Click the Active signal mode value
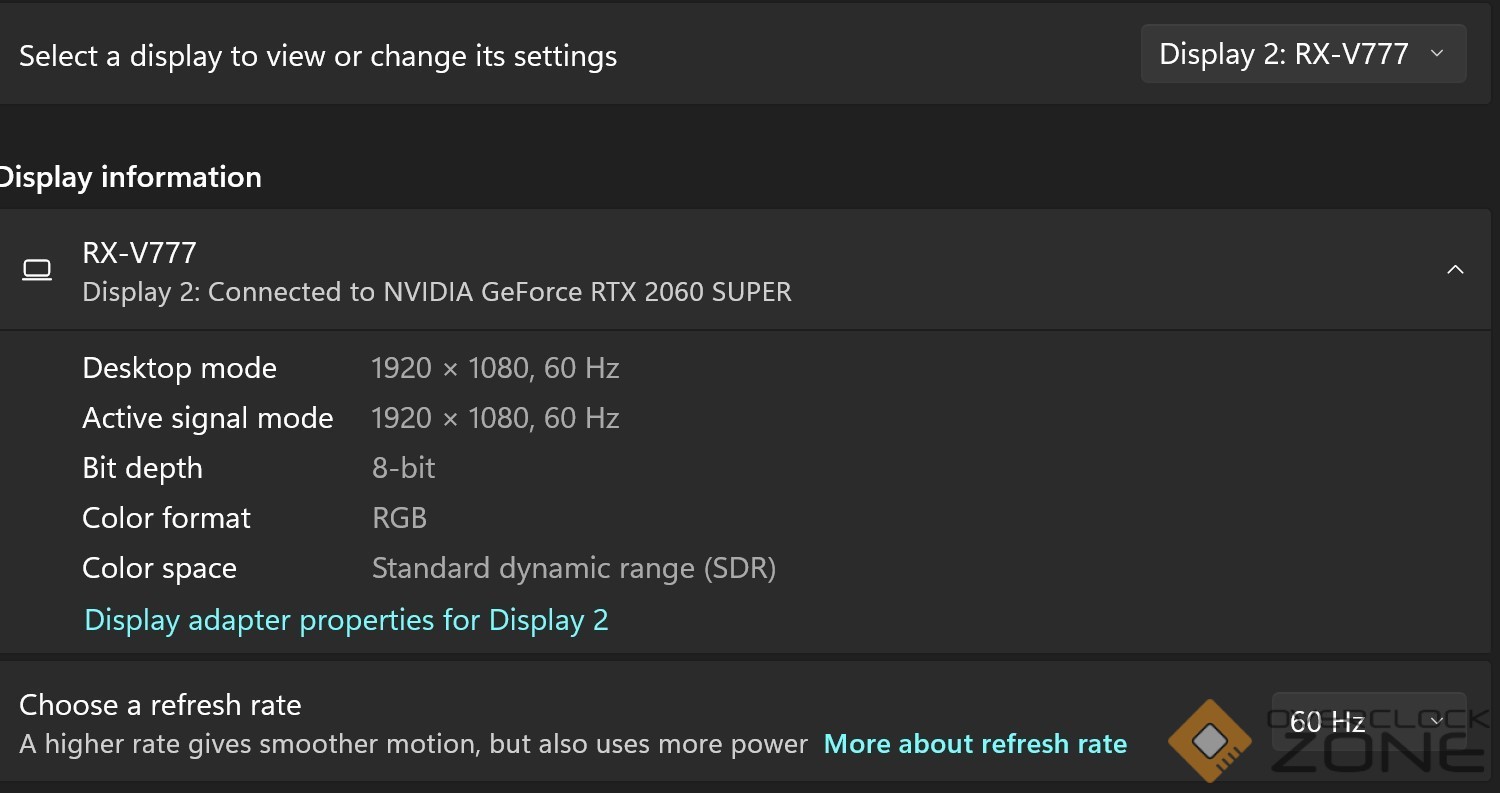The image size is (1500, 793). click(495, 418)
